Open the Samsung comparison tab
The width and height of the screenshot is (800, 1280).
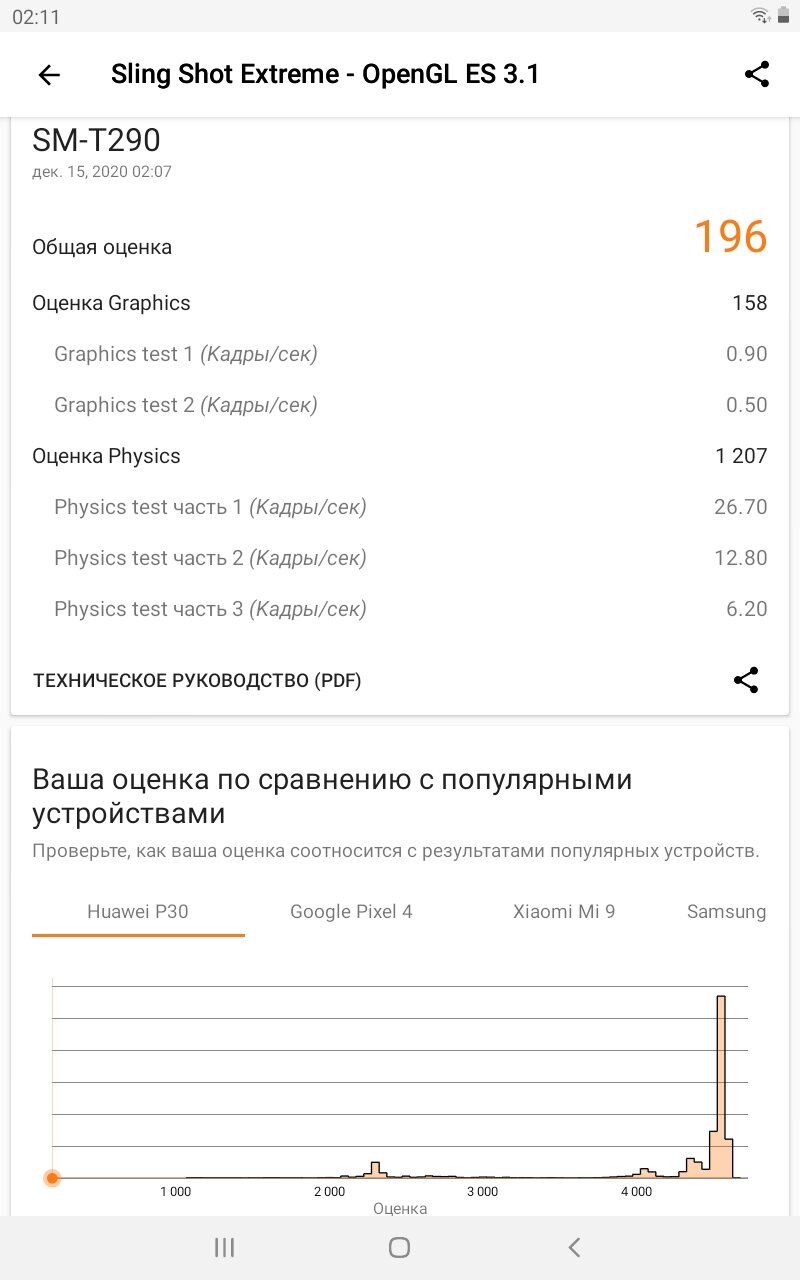(727, 912)
